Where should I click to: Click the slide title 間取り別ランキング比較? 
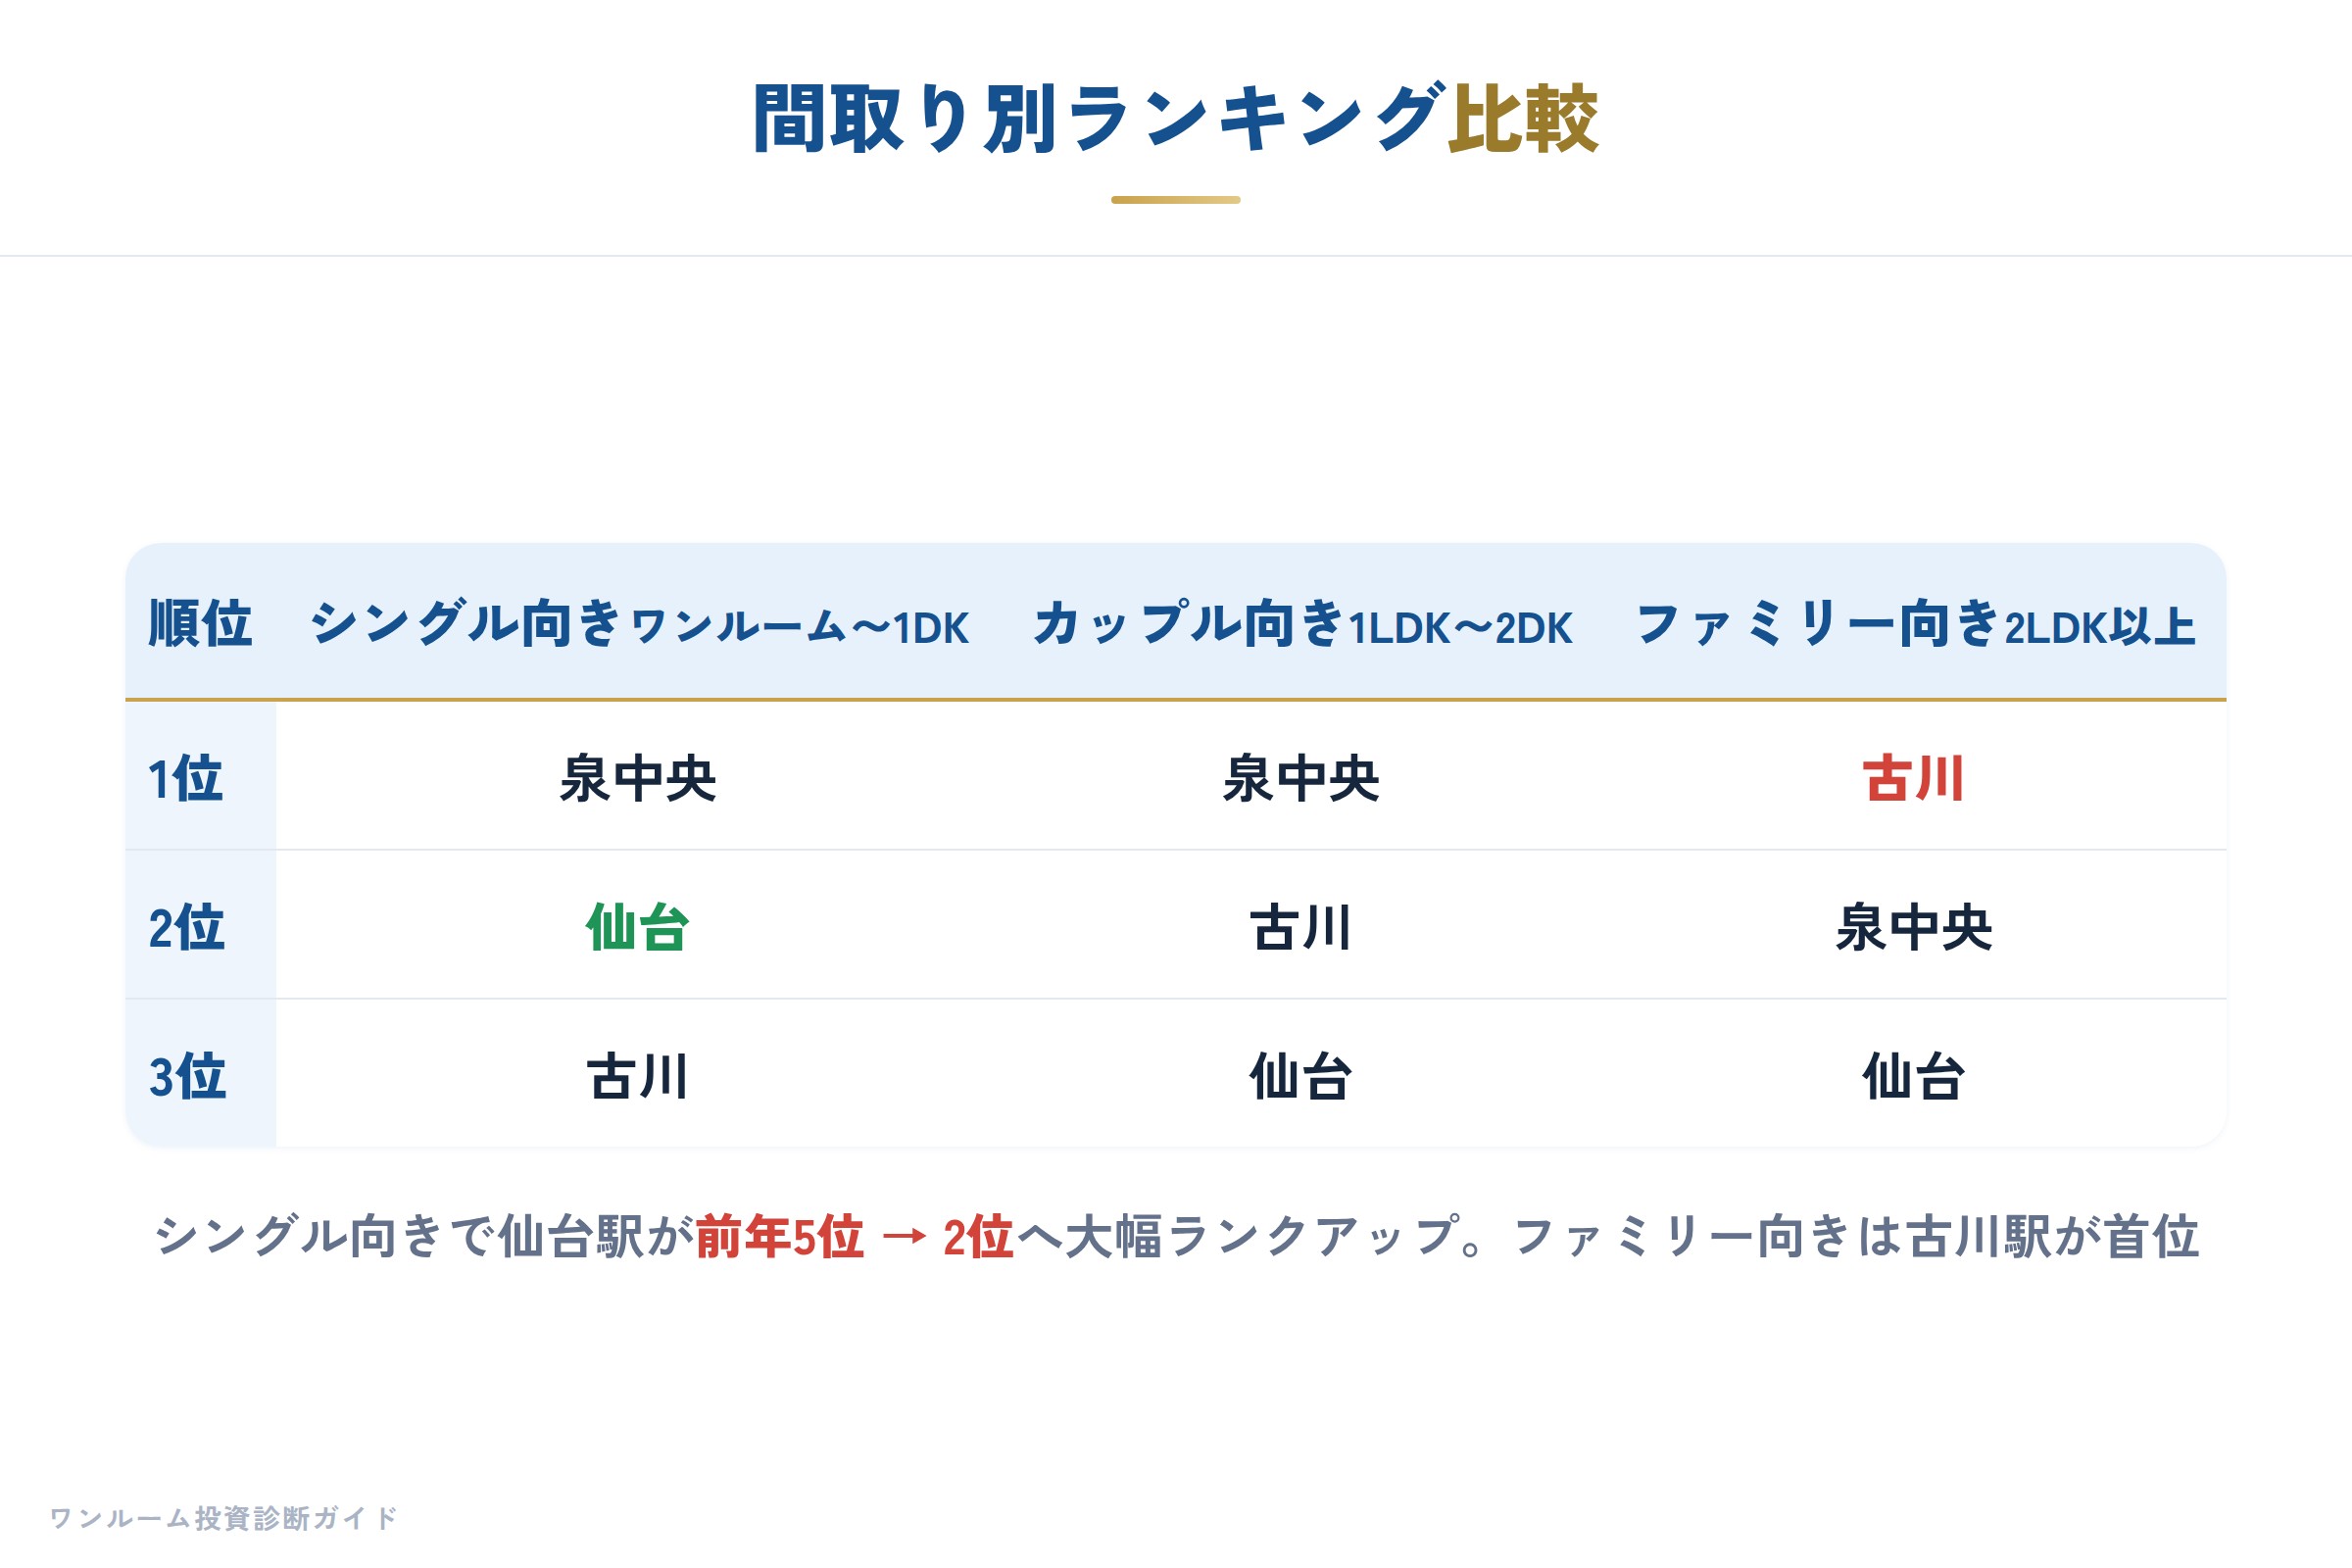[x=1175, y=119]
